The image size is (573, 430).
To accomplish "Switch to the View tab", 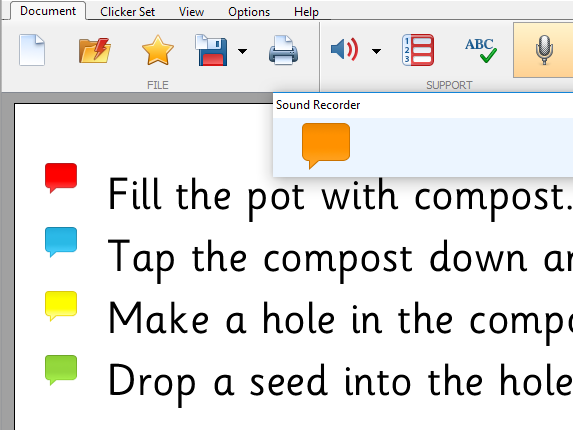I will click(x=191, y=12).
